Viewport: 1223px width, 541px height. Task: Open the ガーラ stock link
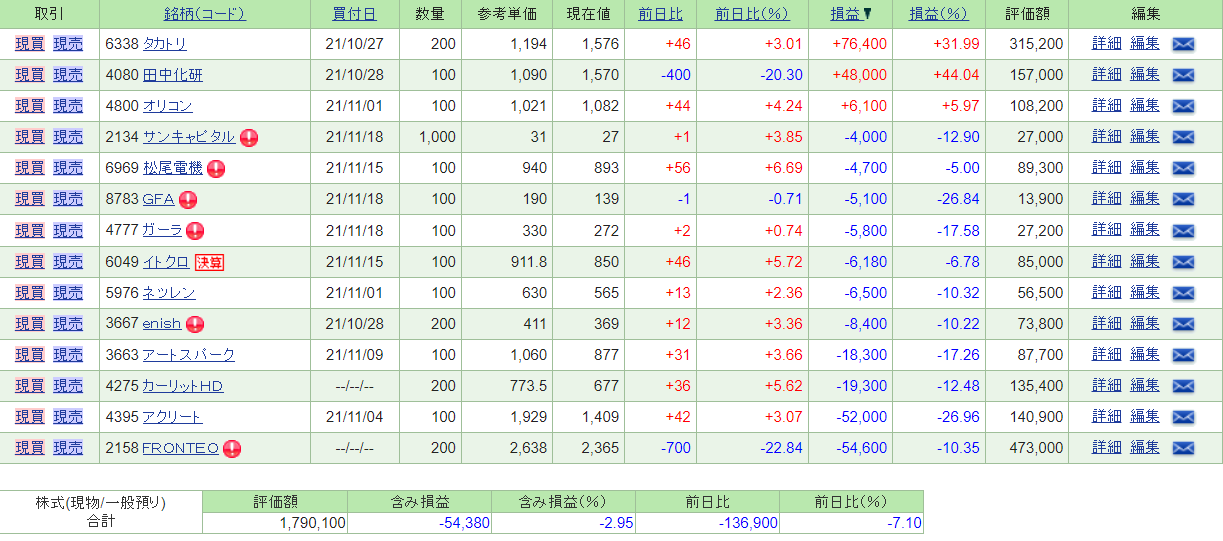(162, 230)
